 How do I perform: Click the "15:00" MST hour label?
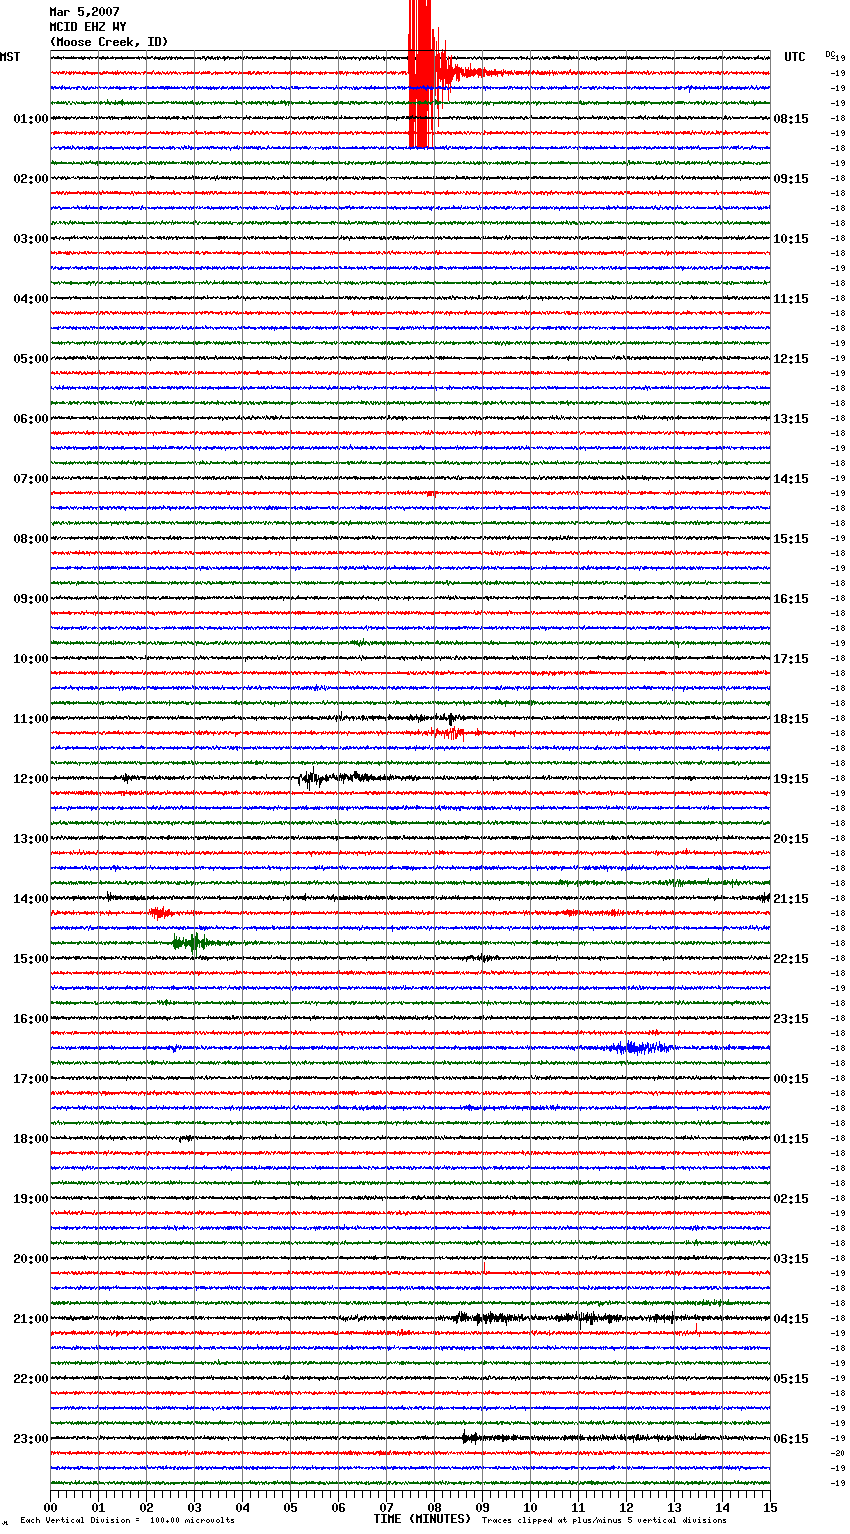(31, 959)
